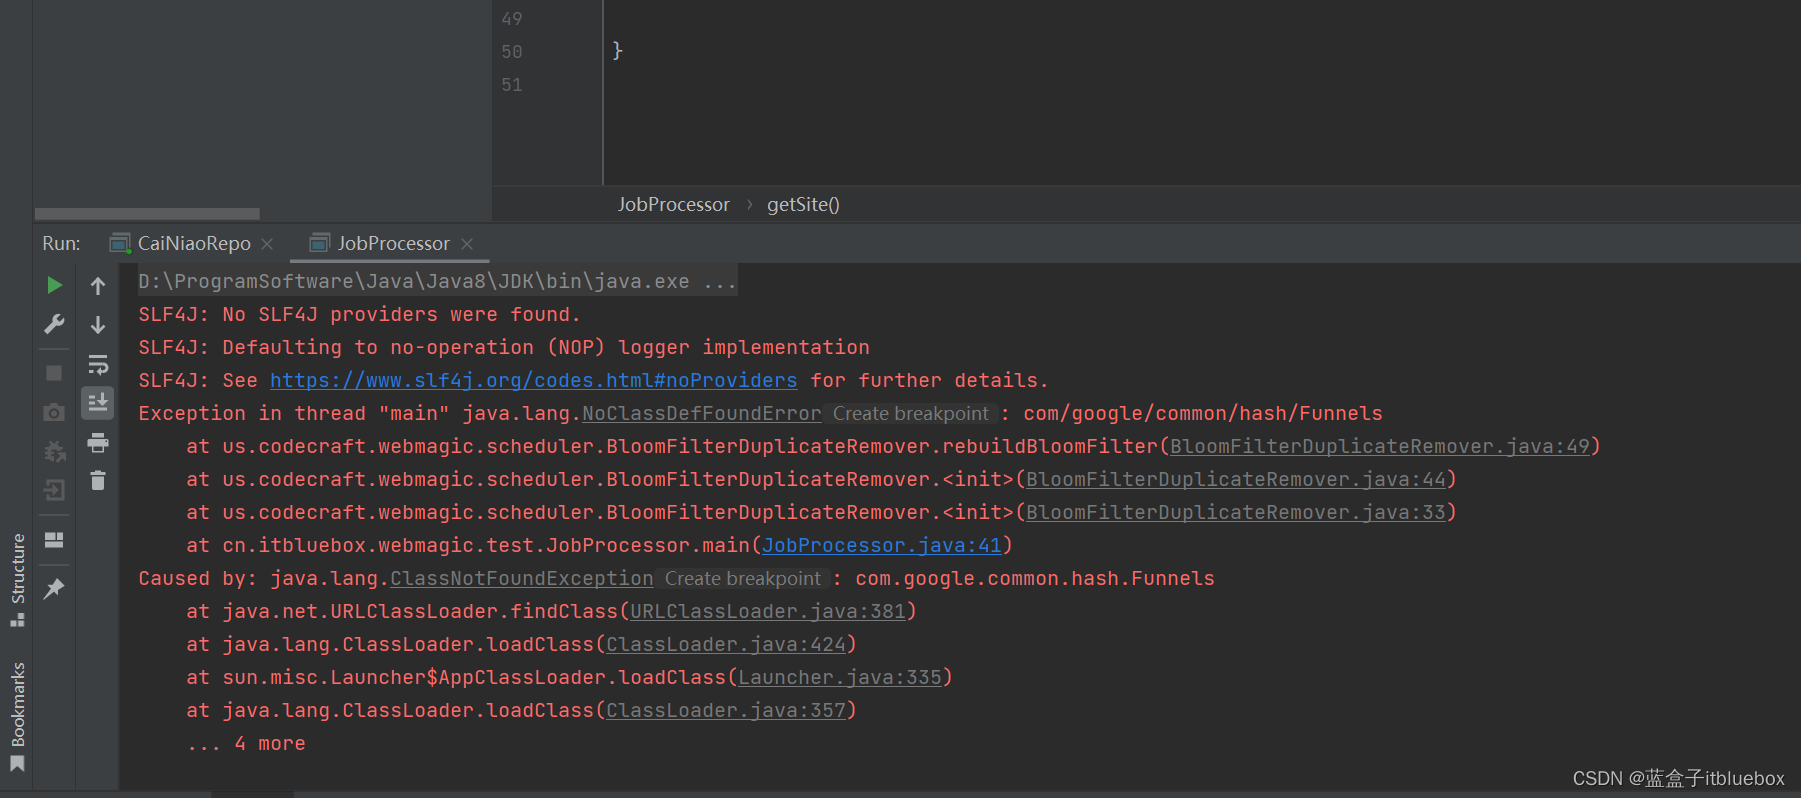
Task: Rerun JobProcessor with the green play icon
Action: (x=54, y=286)
